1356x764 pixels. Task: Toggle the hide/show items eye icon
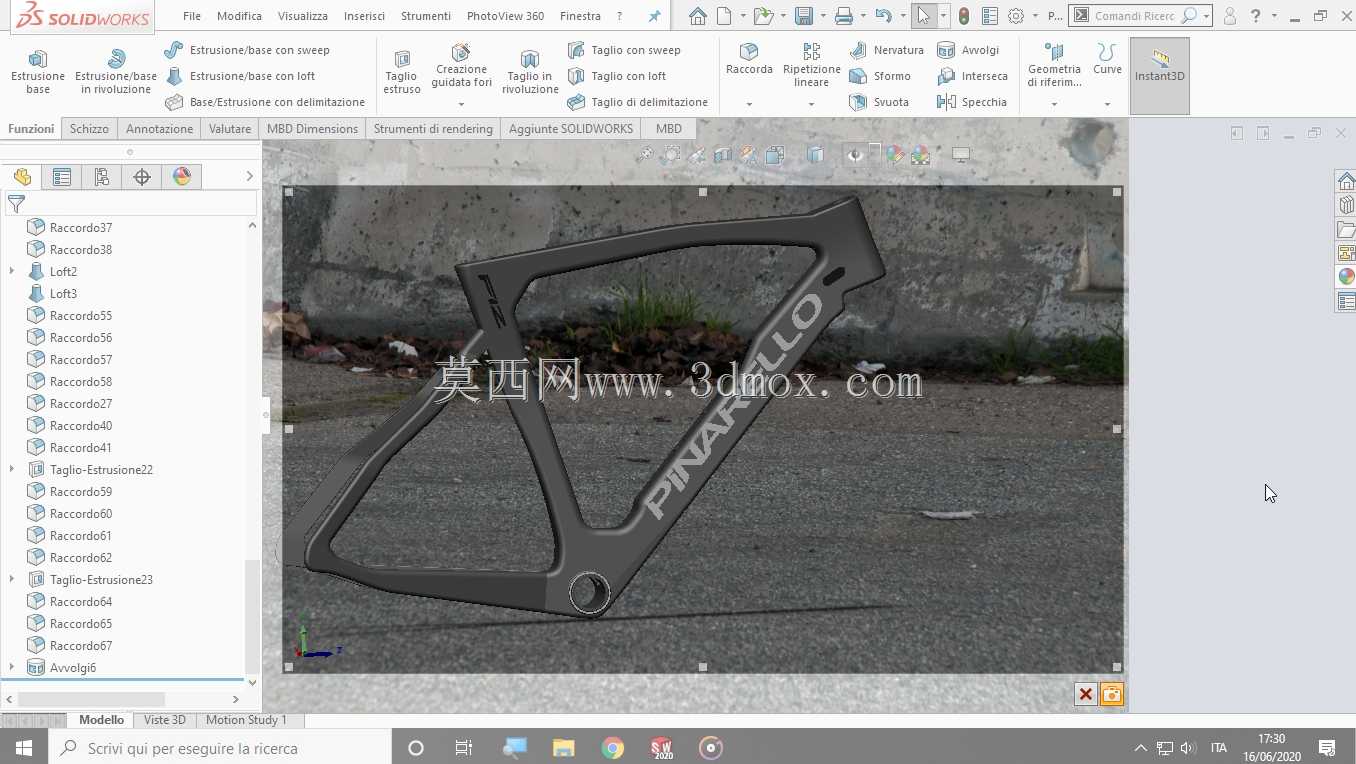(x=855, y=155)
